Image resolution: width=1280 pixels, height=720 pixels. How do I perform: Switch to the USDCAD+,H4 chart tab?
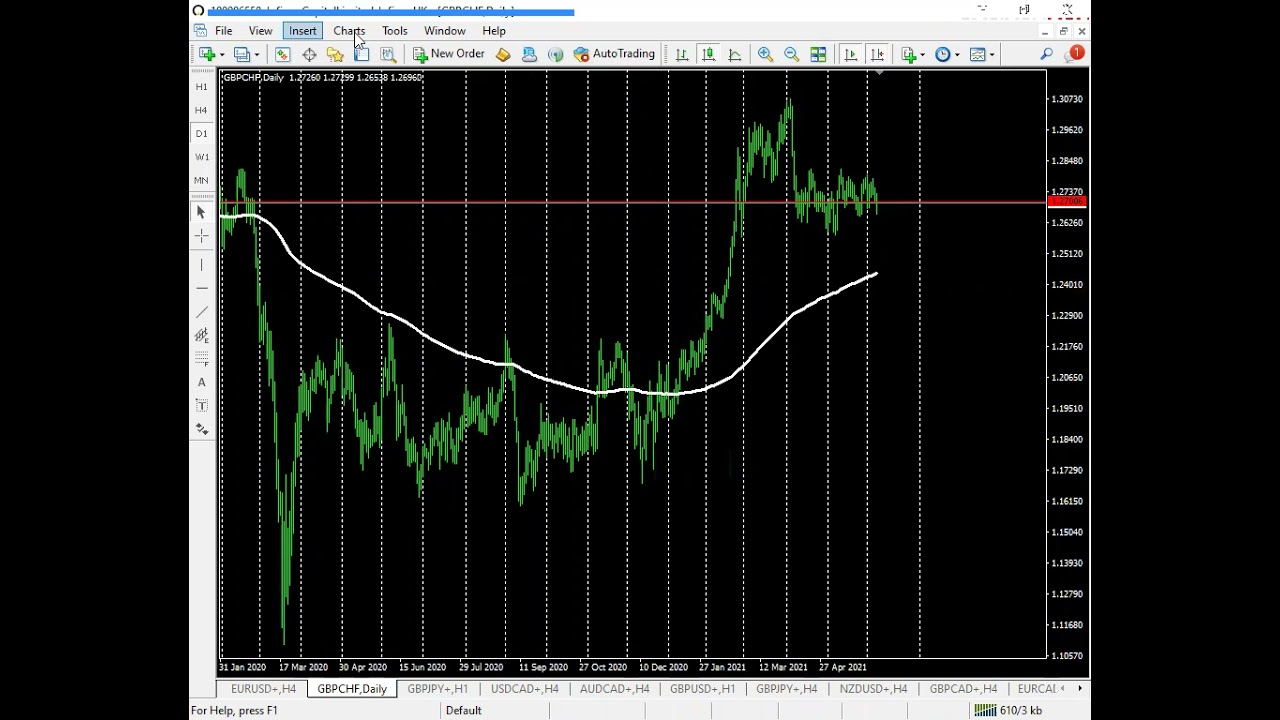(x=524, y=689)
